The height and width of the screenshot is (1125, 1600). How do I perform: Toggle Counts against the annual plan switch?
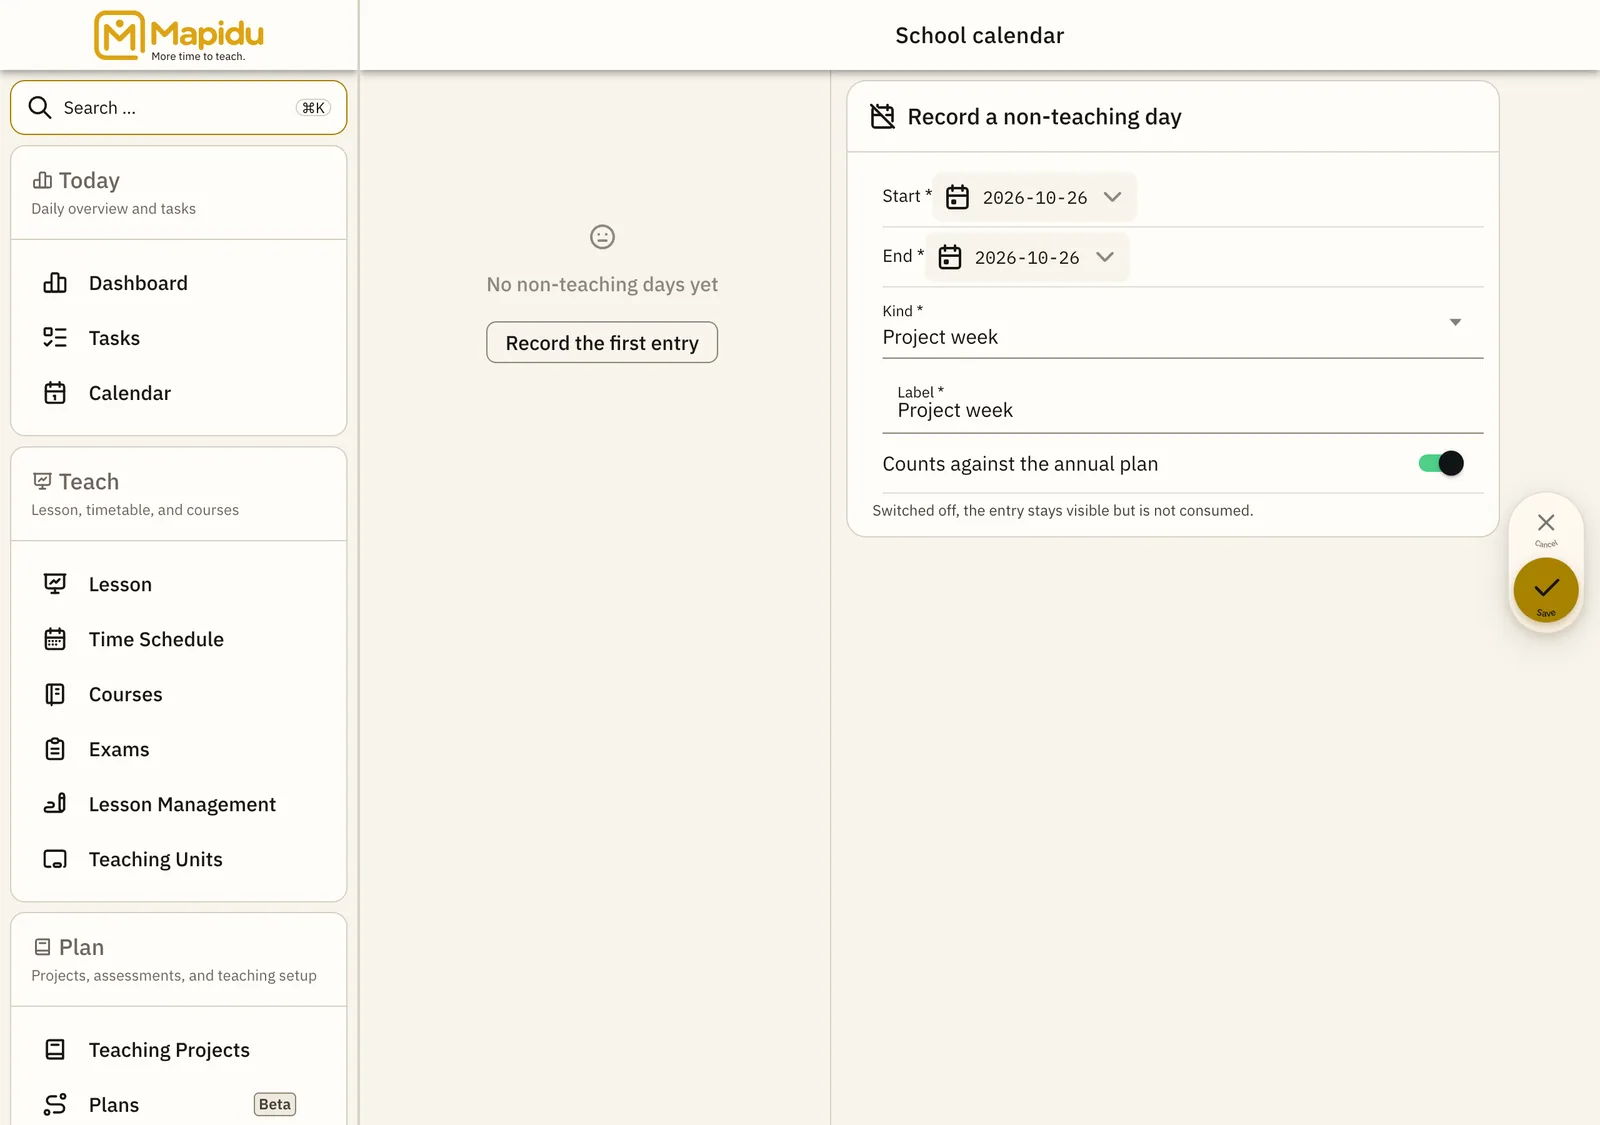tap(1441, 463)
